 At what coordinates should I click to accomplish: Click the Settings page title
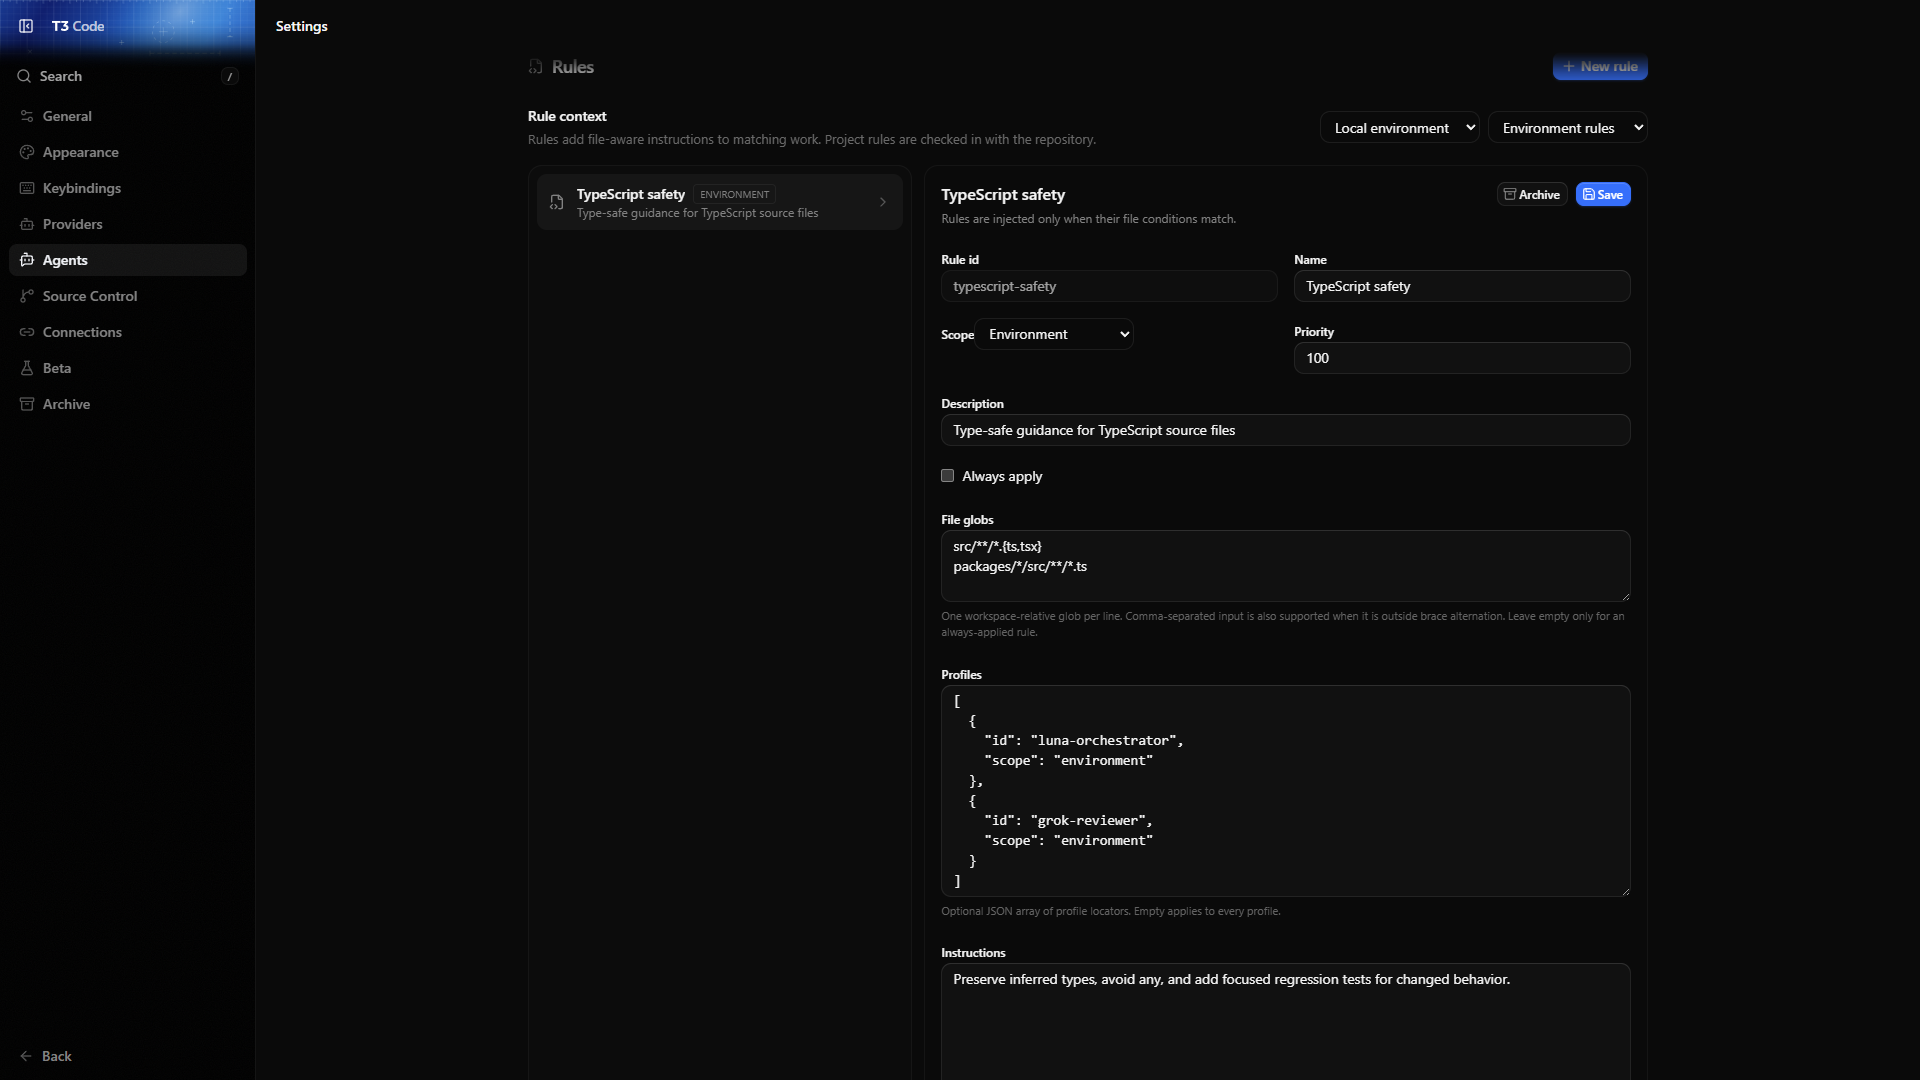302,26
